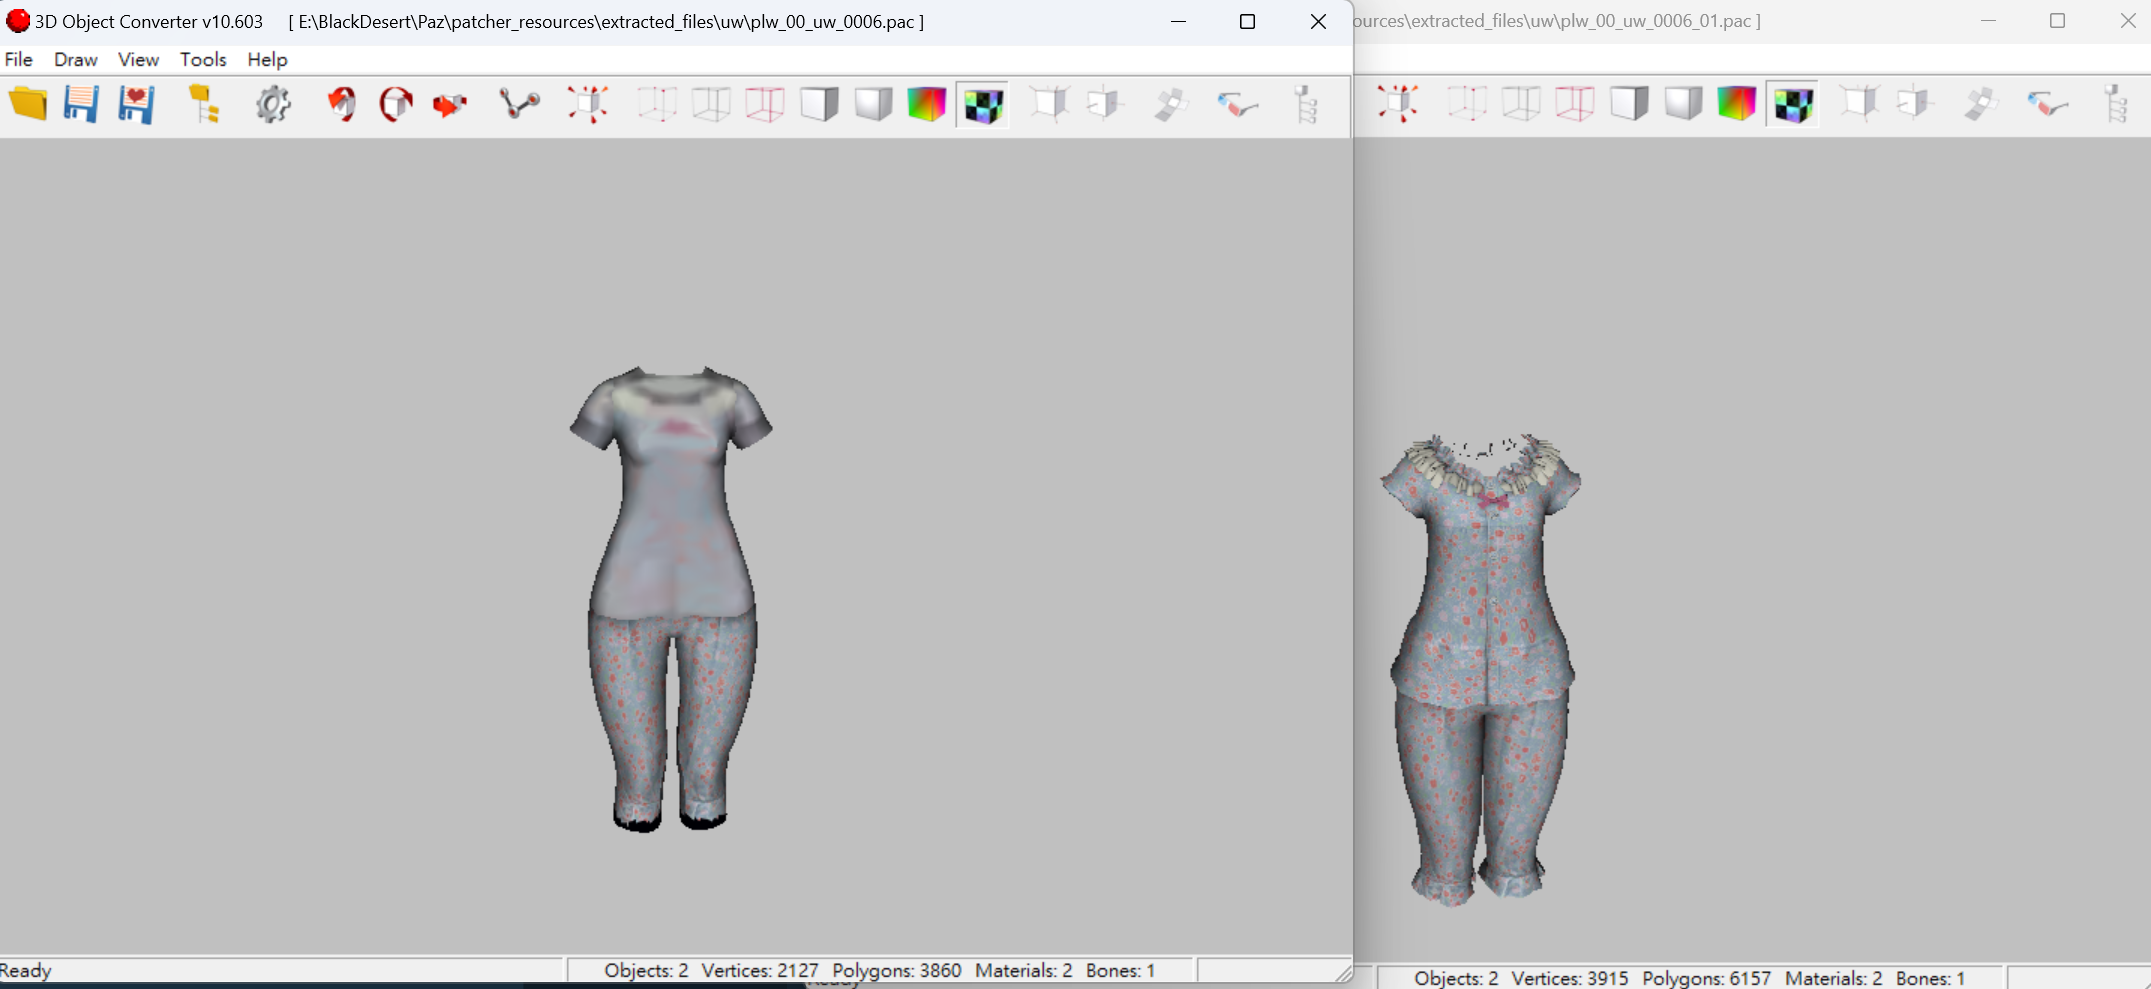Click the 3D anaglyph glasses icon in main window

pyautogui.click(x=1237, y=104)
